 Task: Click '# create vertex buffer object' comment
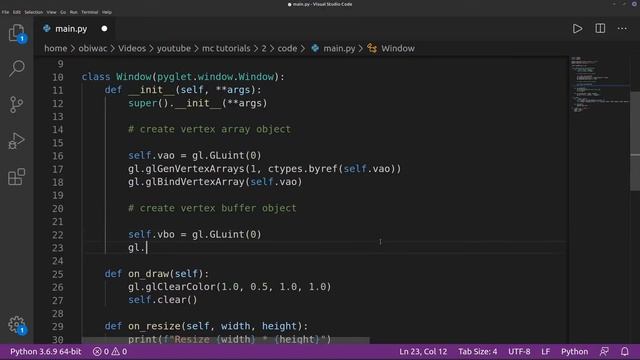[x=212, y=208]
